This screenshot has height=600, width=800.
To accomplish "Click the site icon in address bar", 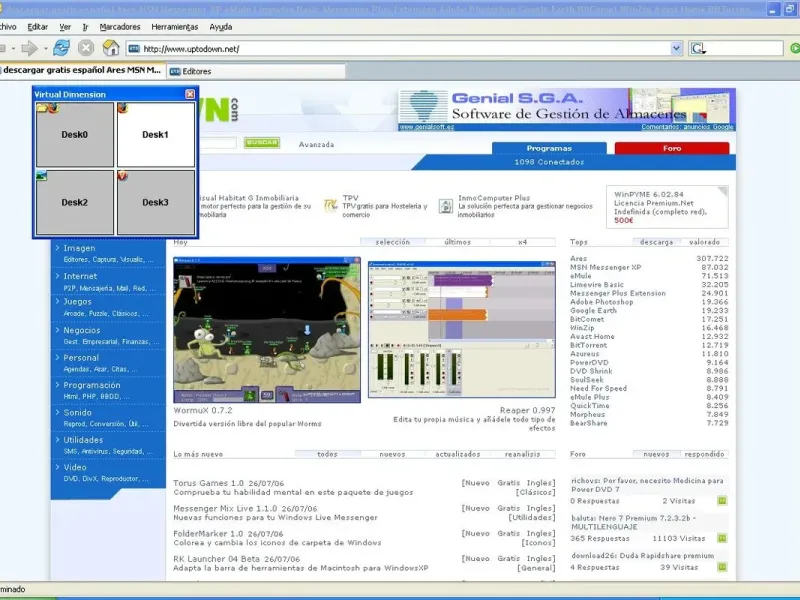I will (x=134, y=49).
